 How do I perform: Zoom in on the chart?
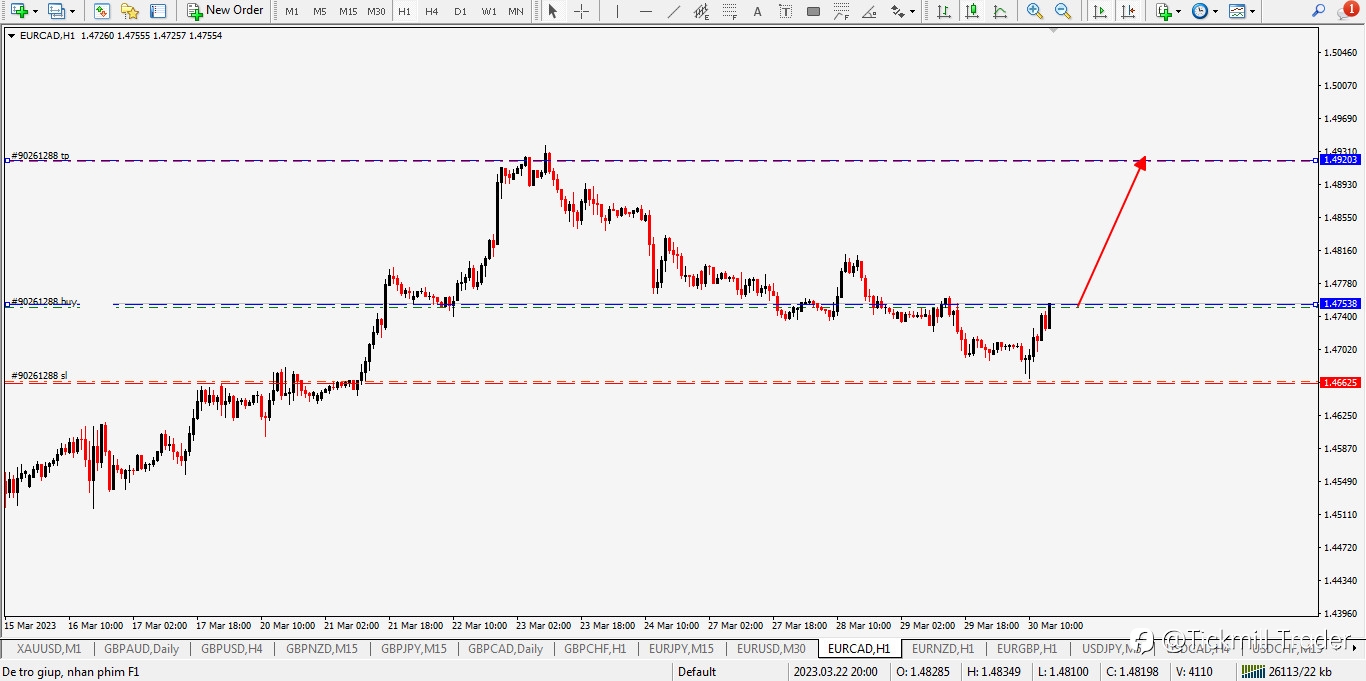[x=1035, y=11]
